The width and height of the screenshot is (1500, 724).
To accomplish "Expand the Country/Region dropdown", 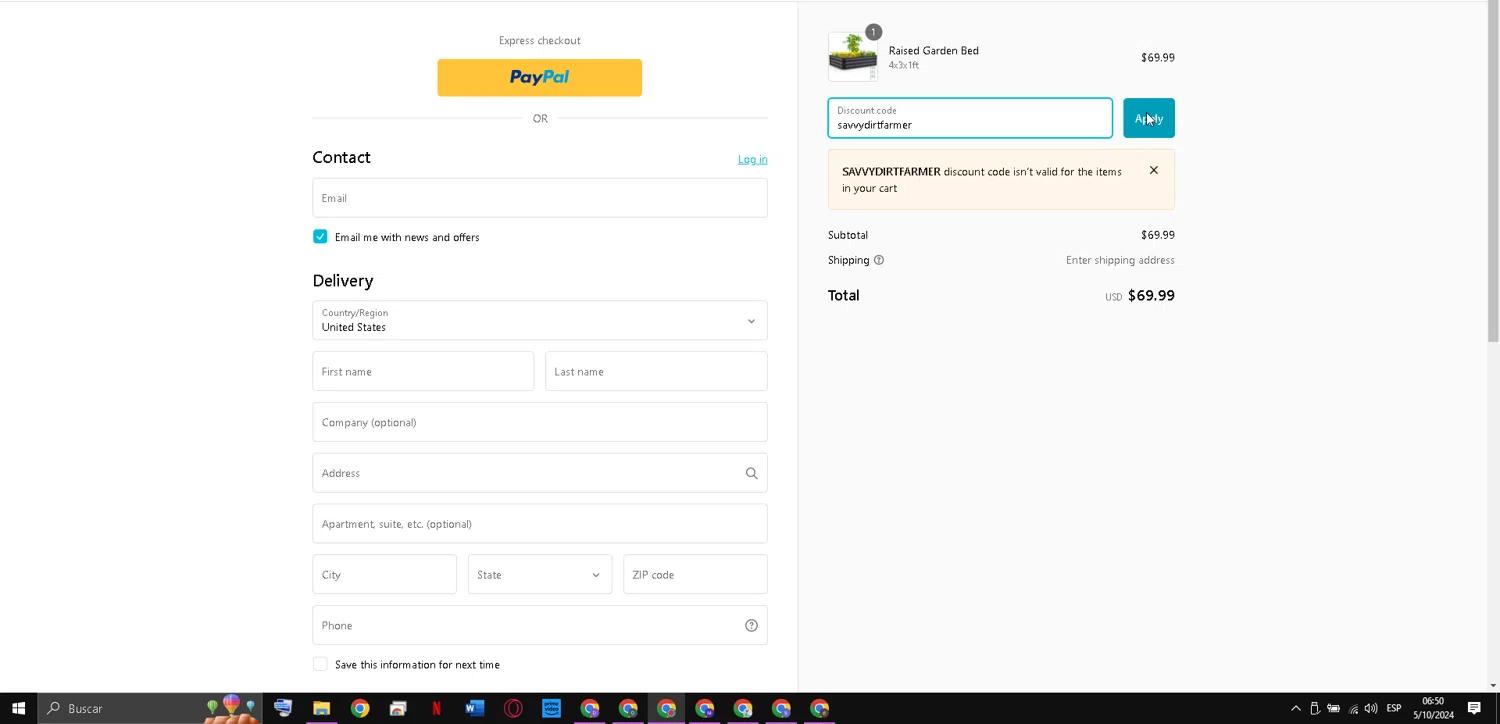I will [540, 321].
